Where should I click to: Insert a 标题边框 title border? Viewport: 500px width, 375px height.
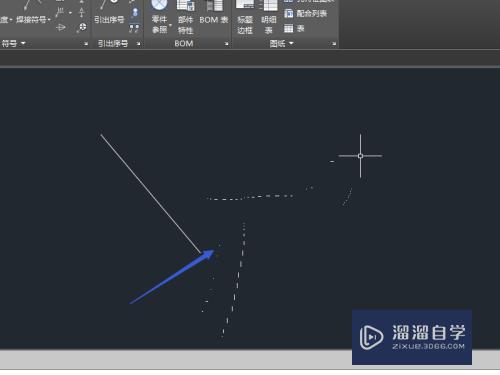click(245, 17)
